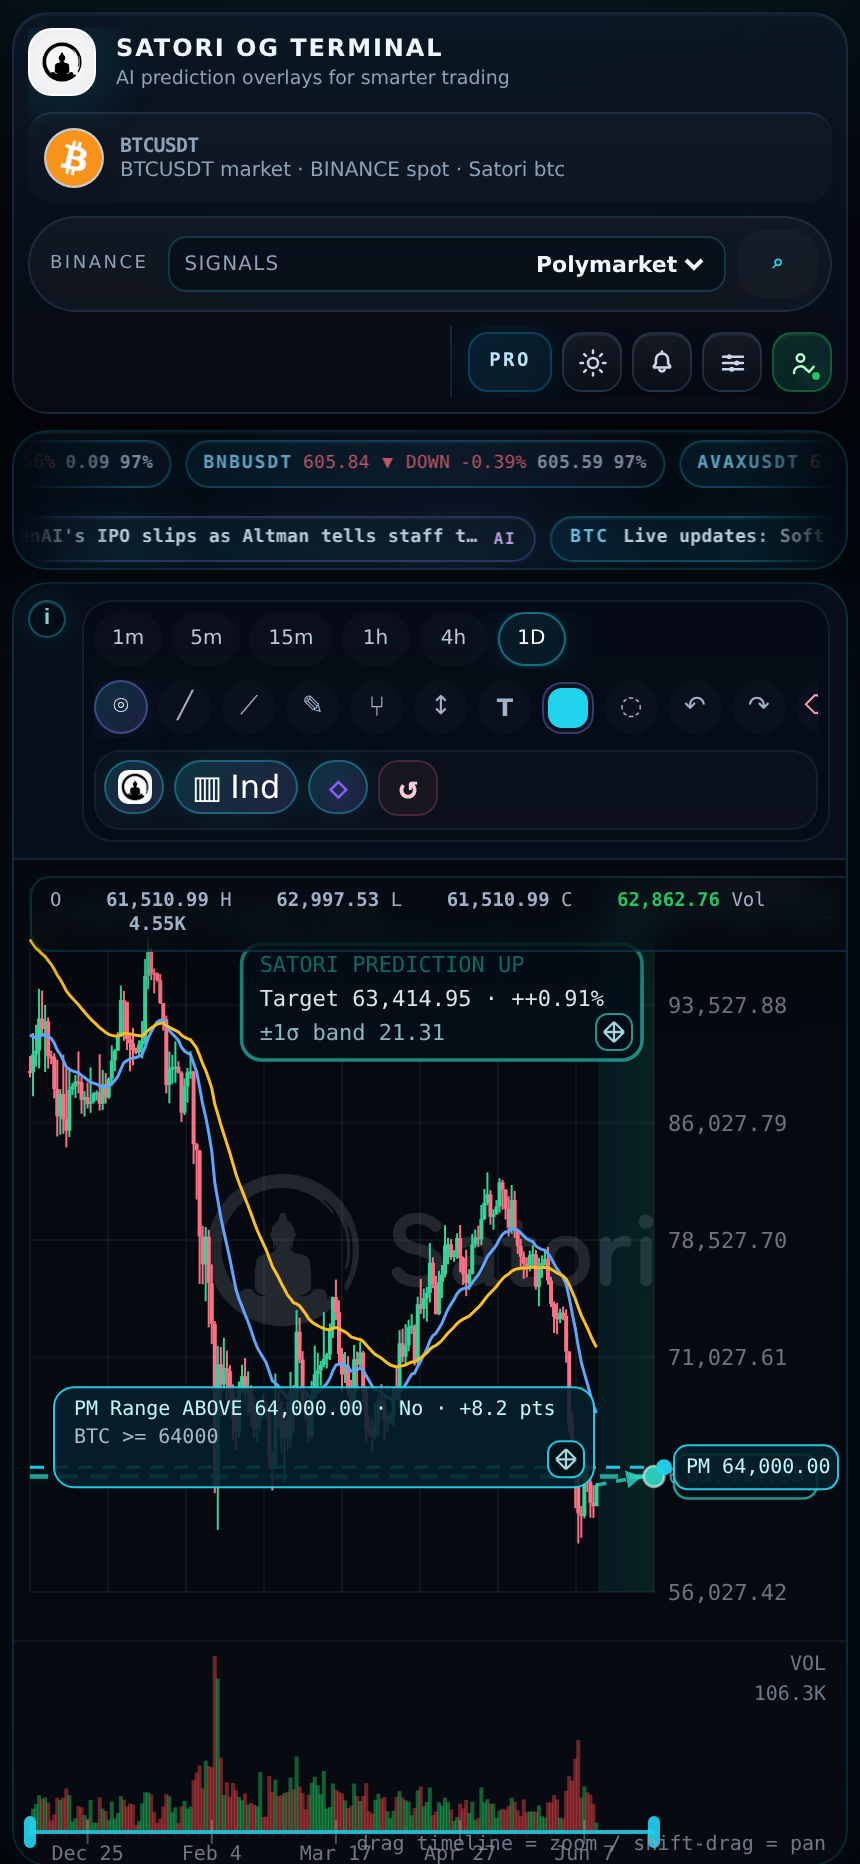Click the Feb 4 date label

point(212,1853)
